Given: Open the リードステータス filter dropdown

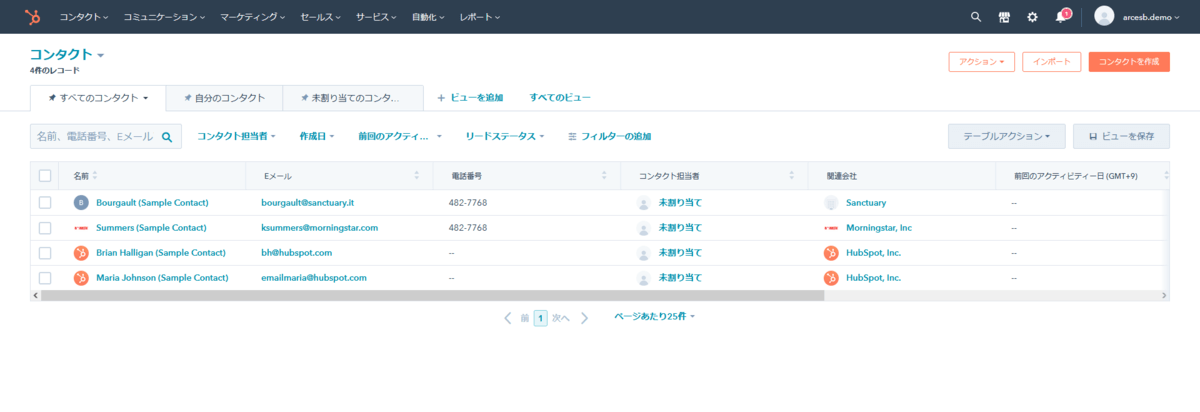Looking at the screenshot, I should coord(504,136).
